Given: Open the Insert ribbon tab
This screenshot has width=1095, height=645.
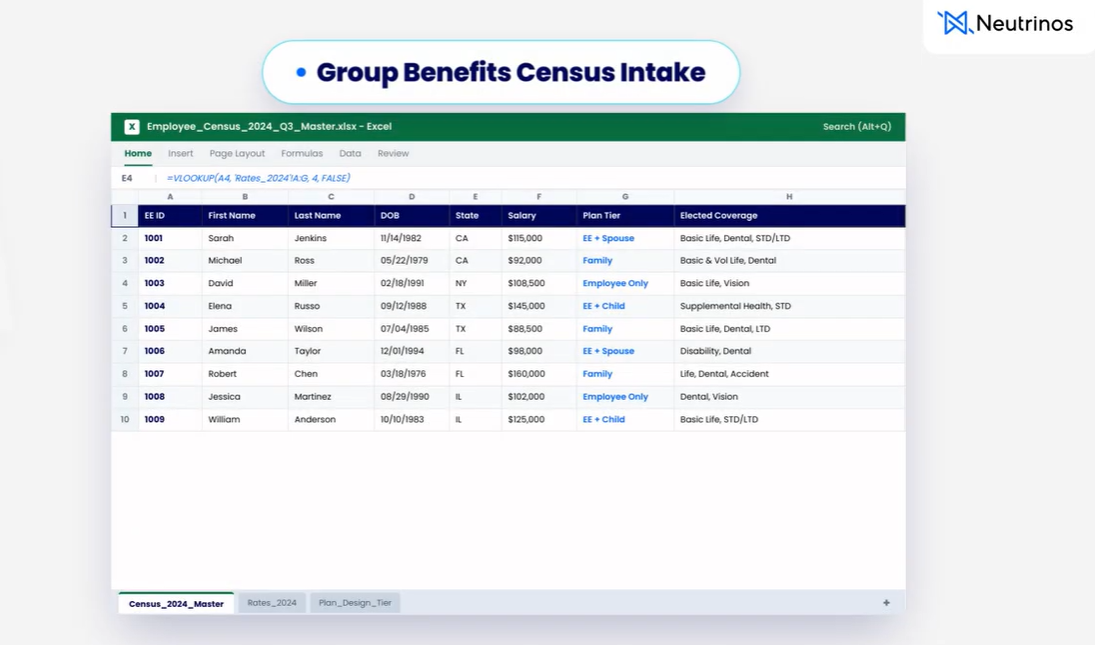Looking at the screenshot, I should click(x=180, y=154).
